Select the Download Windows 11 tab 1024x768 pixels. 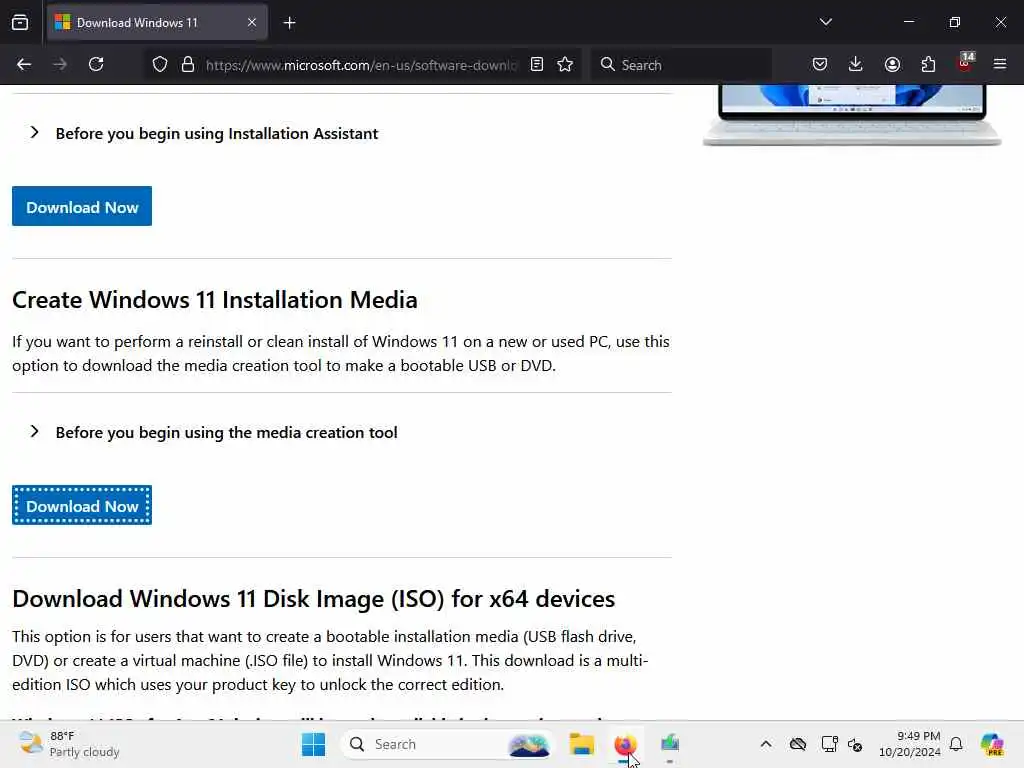point(157,23)
